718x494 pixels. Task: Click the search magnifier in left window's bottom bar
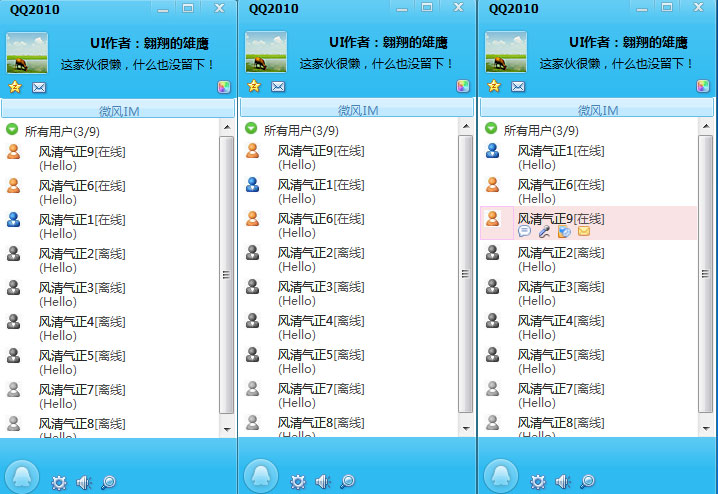[x=109, y=482]
